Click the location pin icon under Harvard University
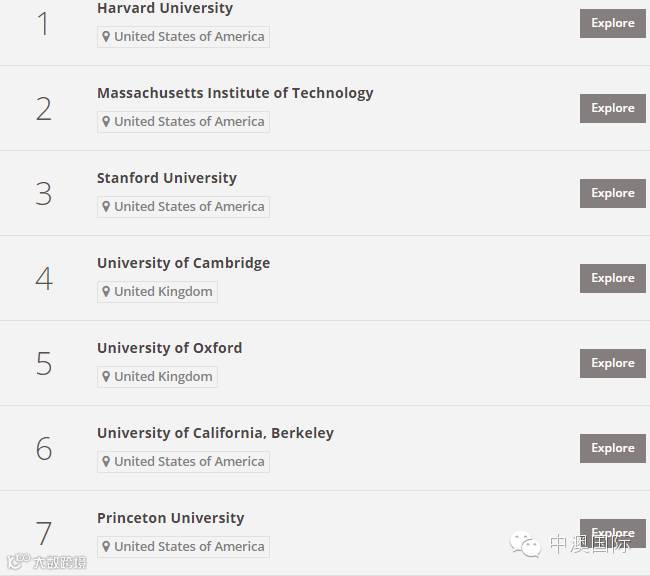 tap(106, 37)
